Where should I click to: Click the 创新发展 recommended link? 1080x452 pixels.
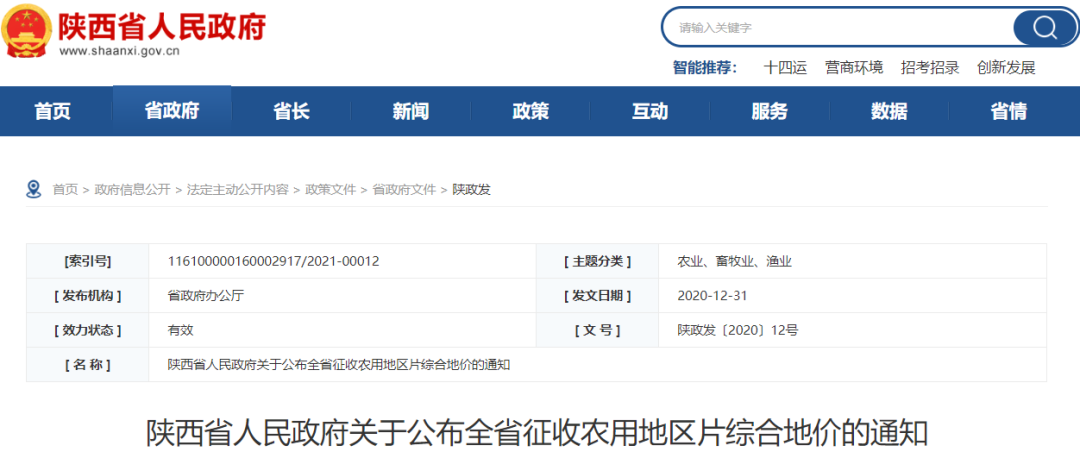click(1006, 68)
